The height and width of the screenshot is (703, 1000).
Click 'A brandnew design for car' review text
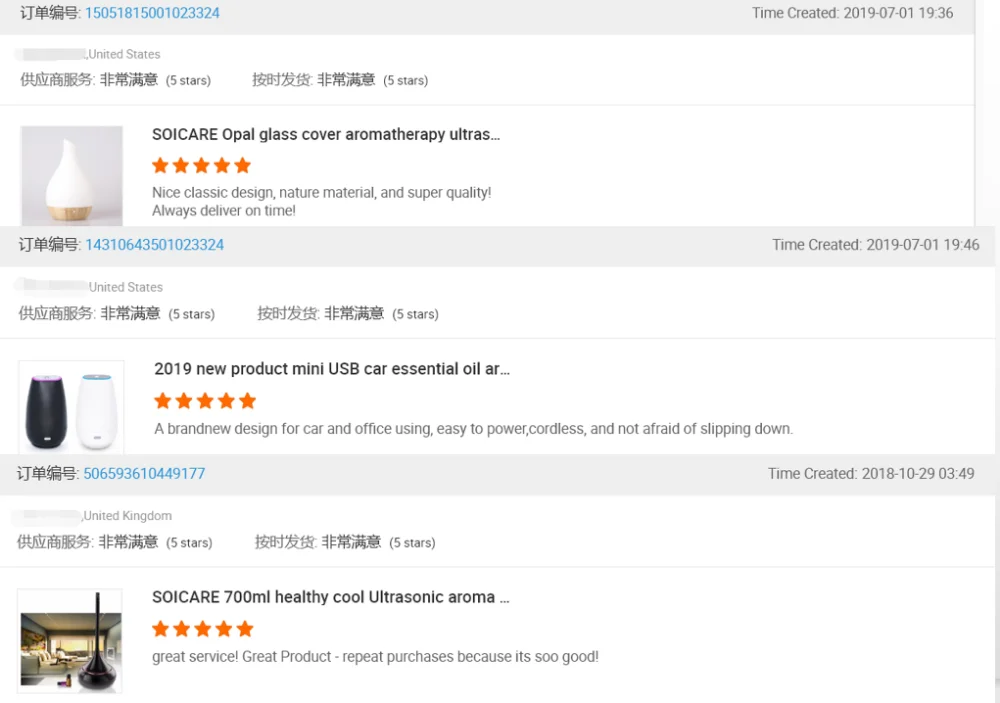473,429
